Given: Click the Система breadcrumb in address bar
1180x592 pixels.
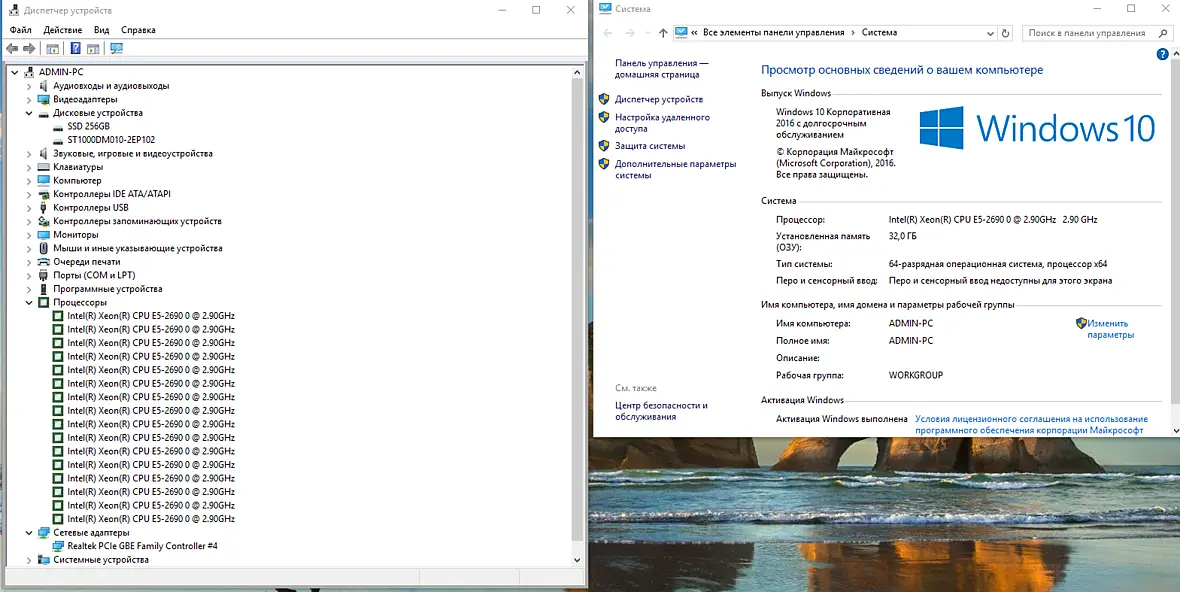Looking at the screenshot, I should (879, 33).
